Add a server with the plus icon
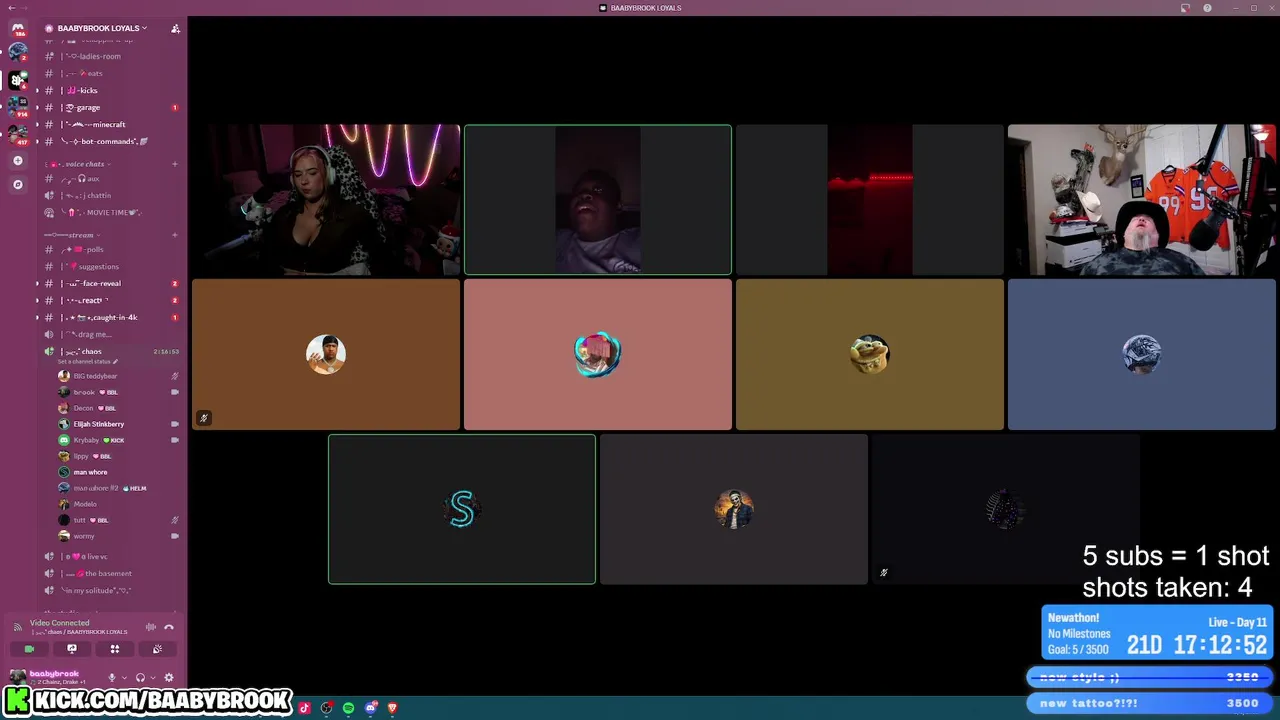 17,160
